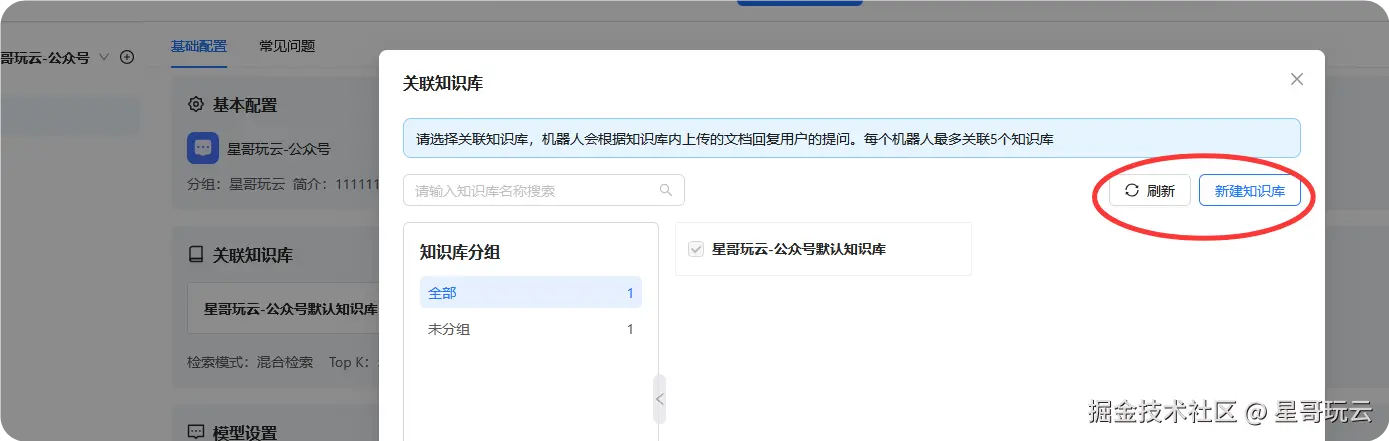Click the blue info notice banner
This screenshot has width=1389, height=441.
point(852,138)
